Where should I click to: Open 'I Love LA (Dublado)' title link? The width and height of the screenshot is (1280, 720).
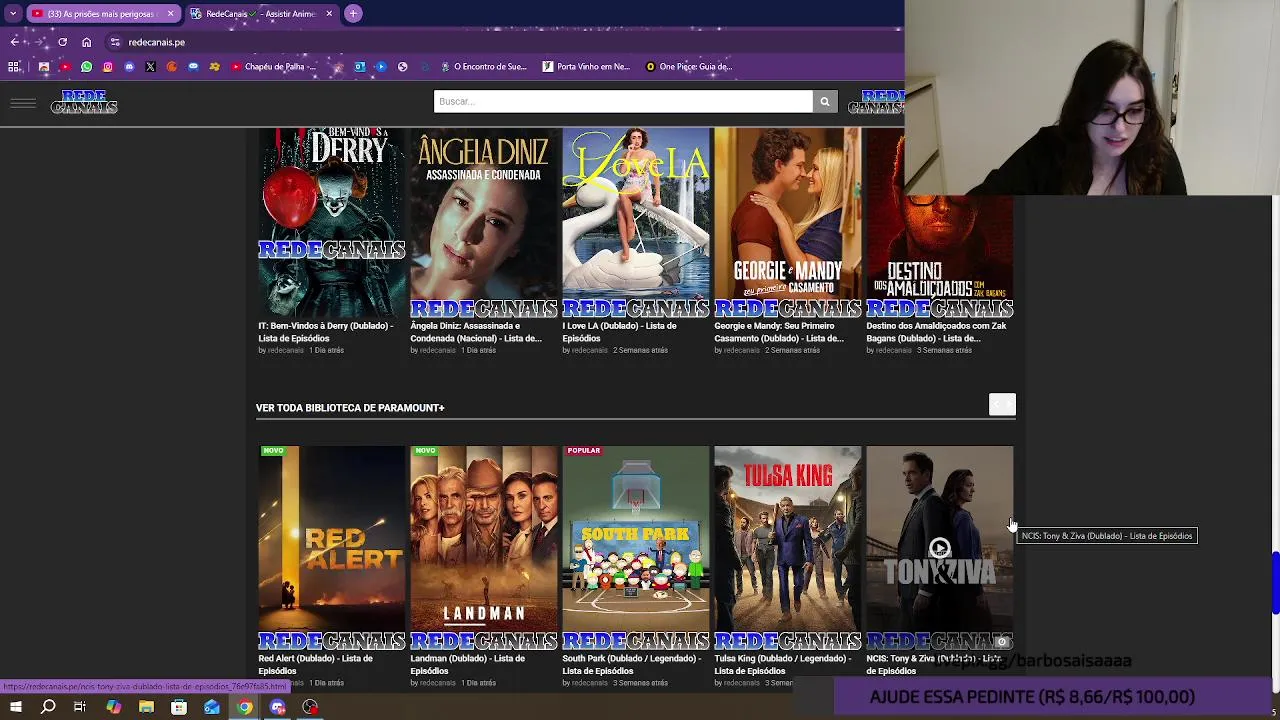coord(619,332)
